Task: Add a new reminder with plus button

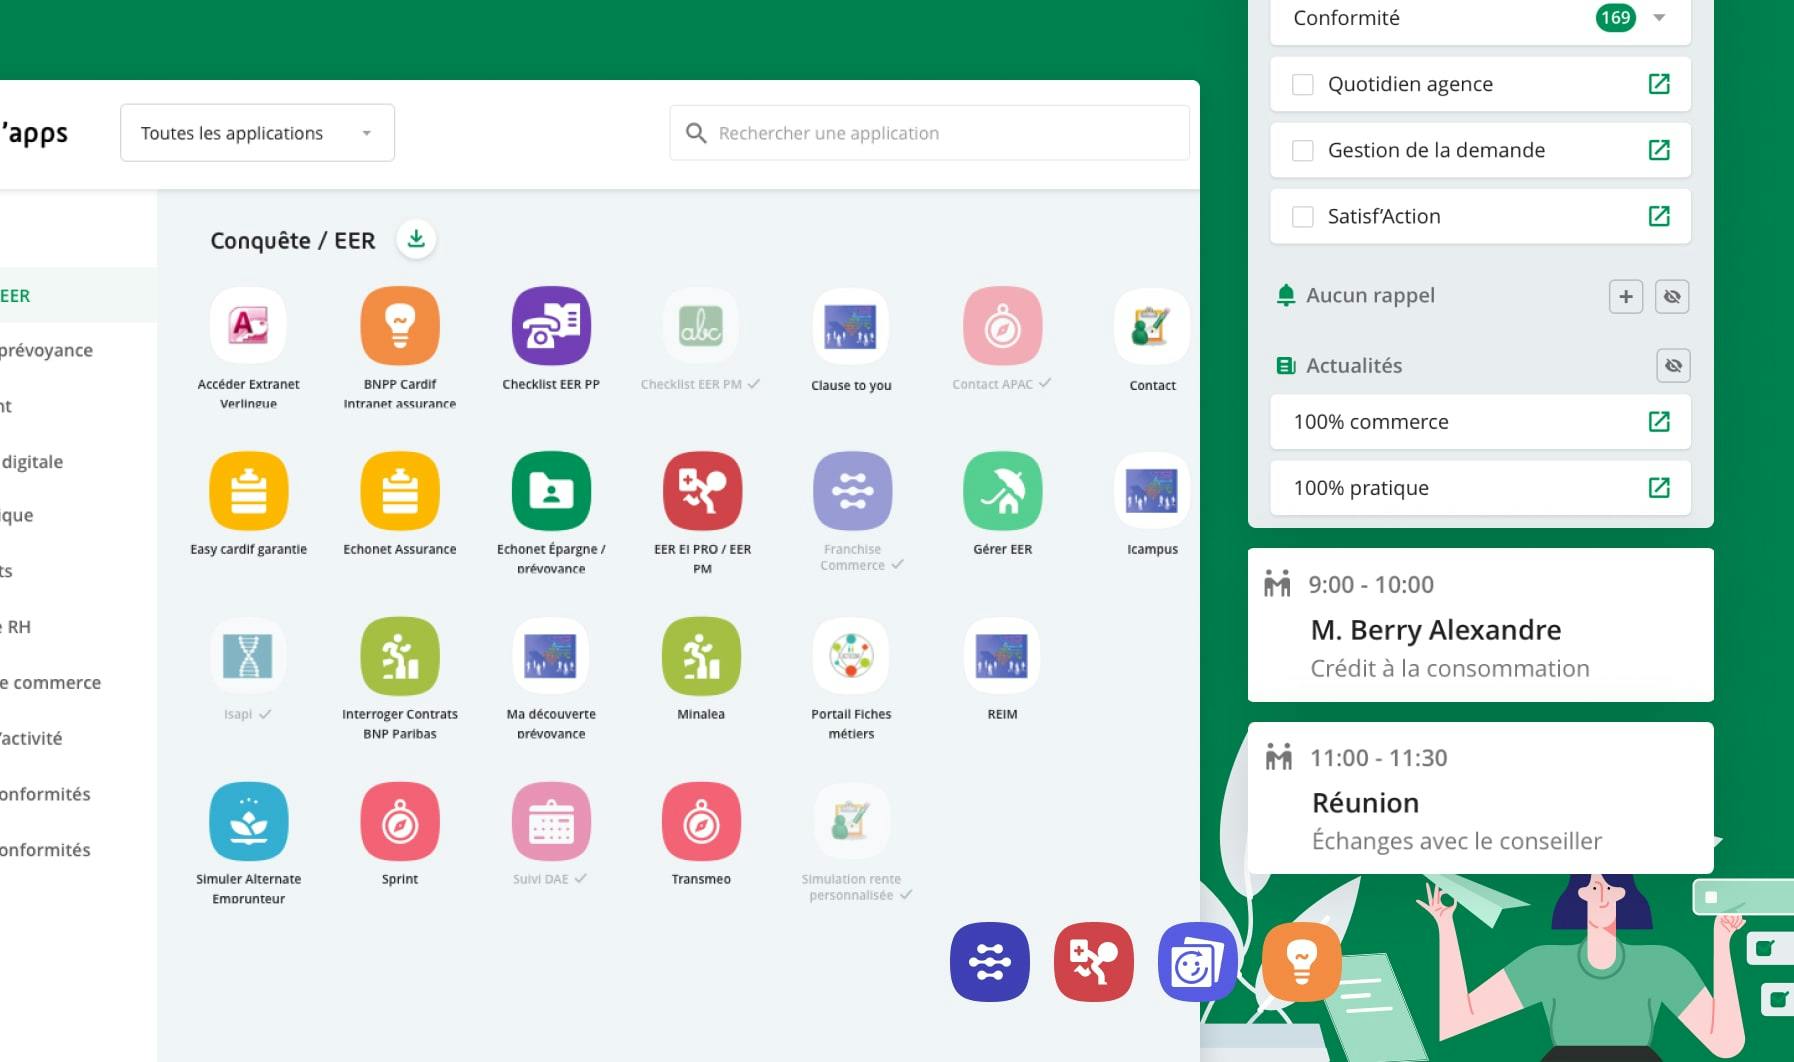Action: [x=1626, y=296]
